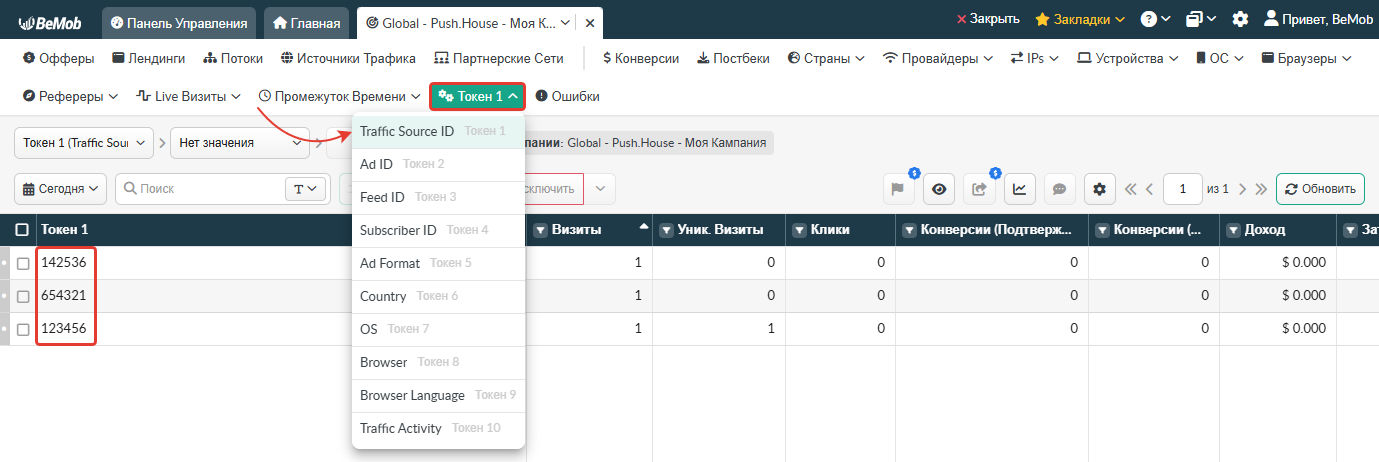Click the Поиск search field

point(200,188)
